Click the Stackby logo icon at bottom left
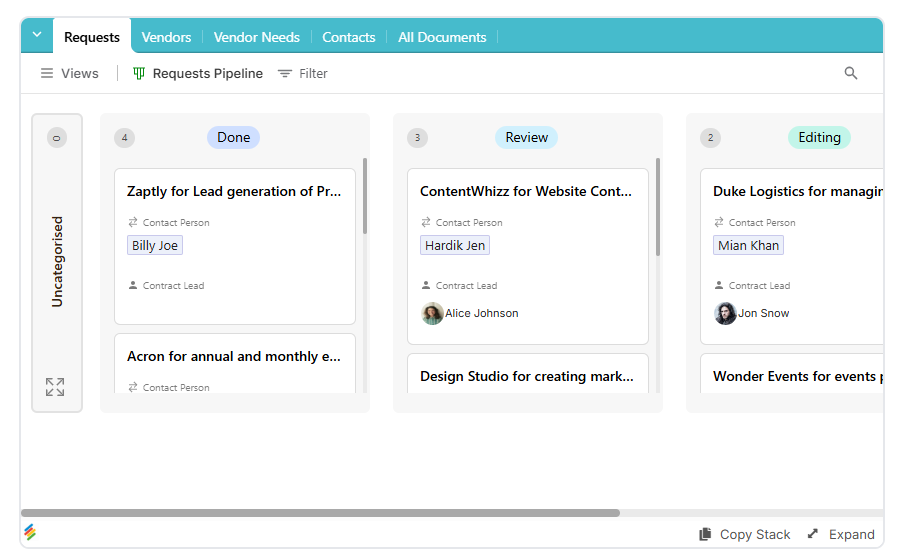Image resolution: width=908 pixels, height=557 pixels. point(30,532)
